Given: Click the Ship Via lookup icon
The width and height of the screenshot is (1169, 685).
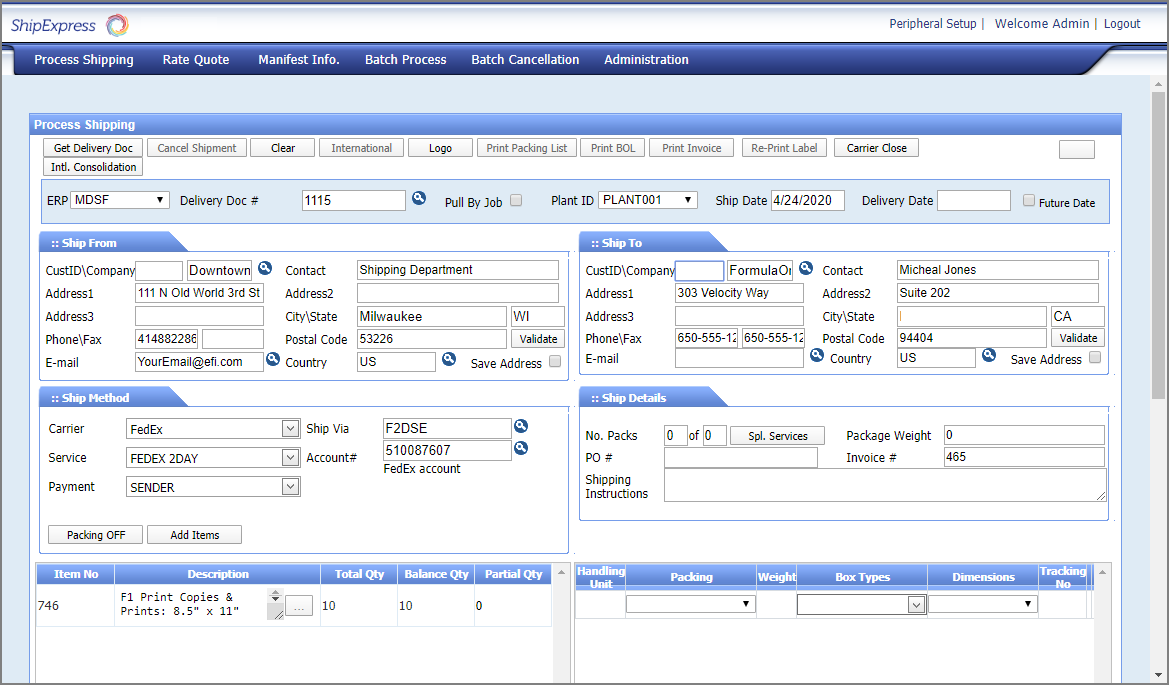Looking at the screenshot, I should point(521,426).
